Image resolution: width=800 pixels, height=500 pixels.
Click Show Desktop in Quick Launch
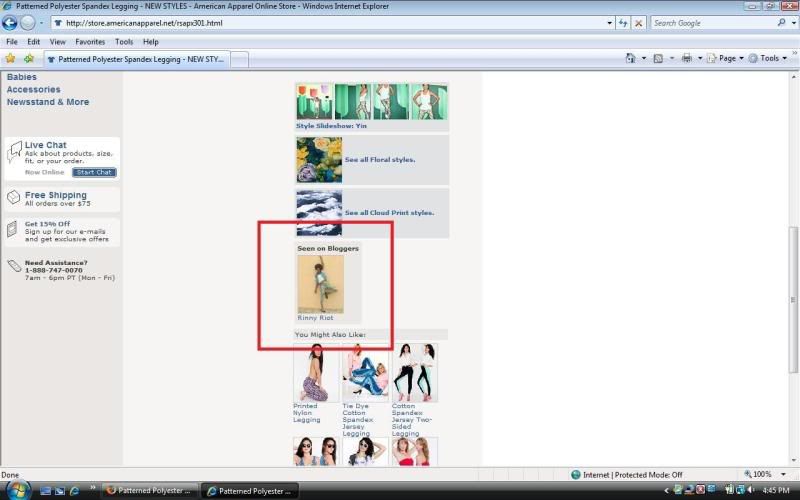pos(45,491)
